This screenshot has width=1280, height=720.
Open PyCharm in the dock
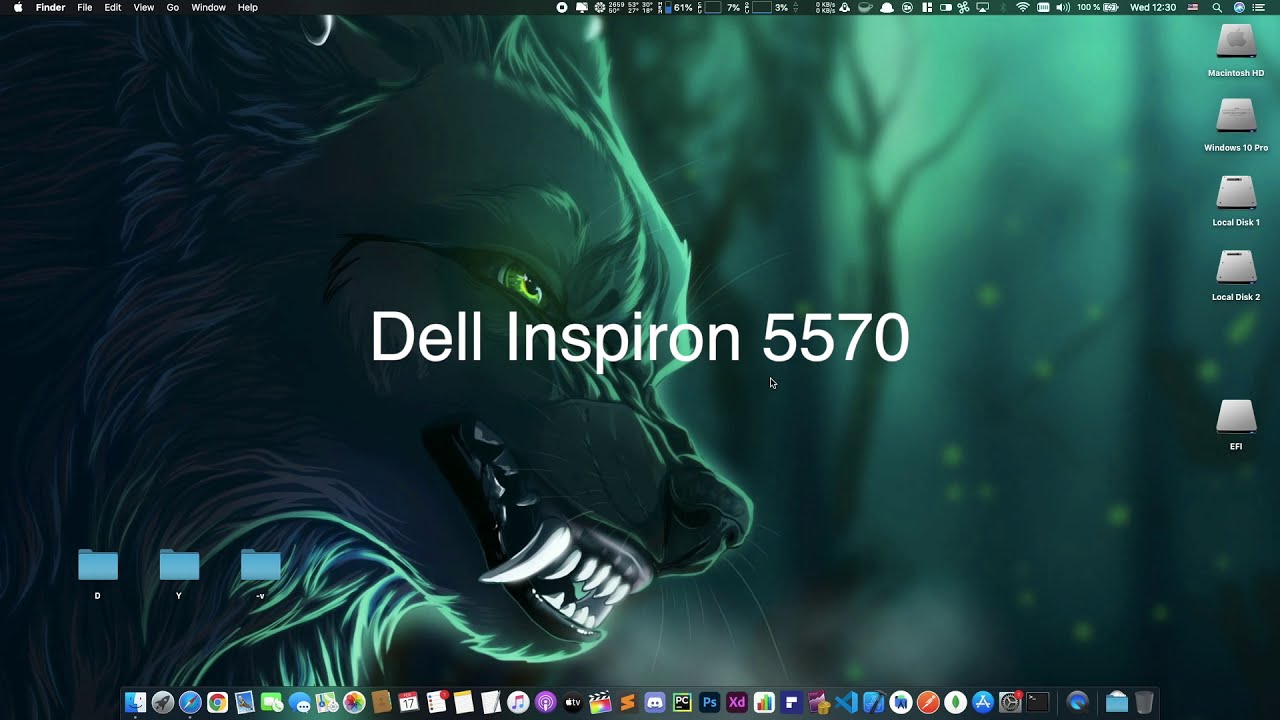[682, 703]
